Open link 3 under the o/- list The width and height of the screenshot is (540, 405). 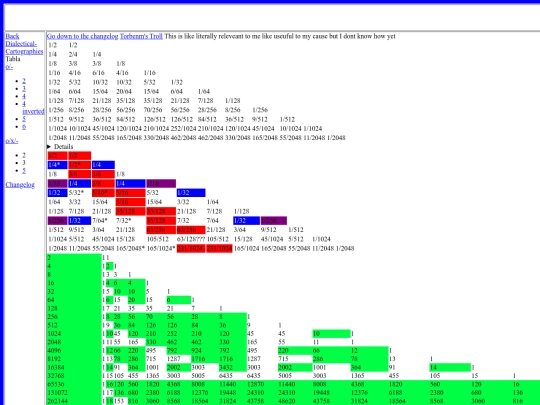coord(24,89)
